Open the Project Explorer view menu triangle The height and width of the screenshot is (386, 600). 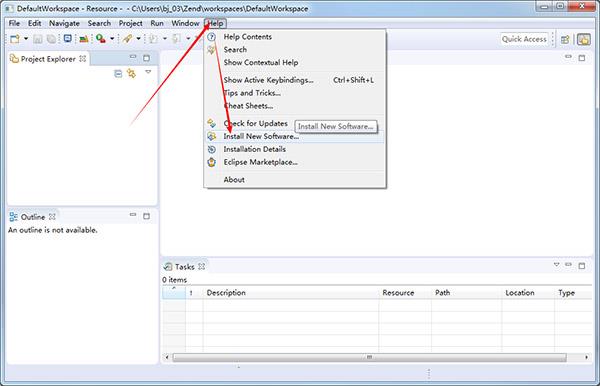tap(148, 72)
